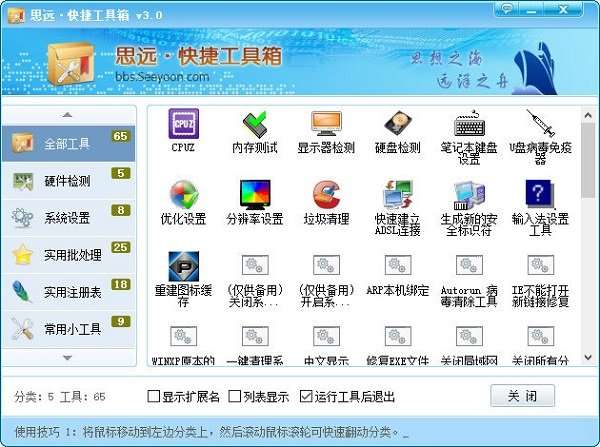The width and height of the screenshot is (600, 447).
Task: Select the 硬件检测 category
Action: [x=68, y=181]
